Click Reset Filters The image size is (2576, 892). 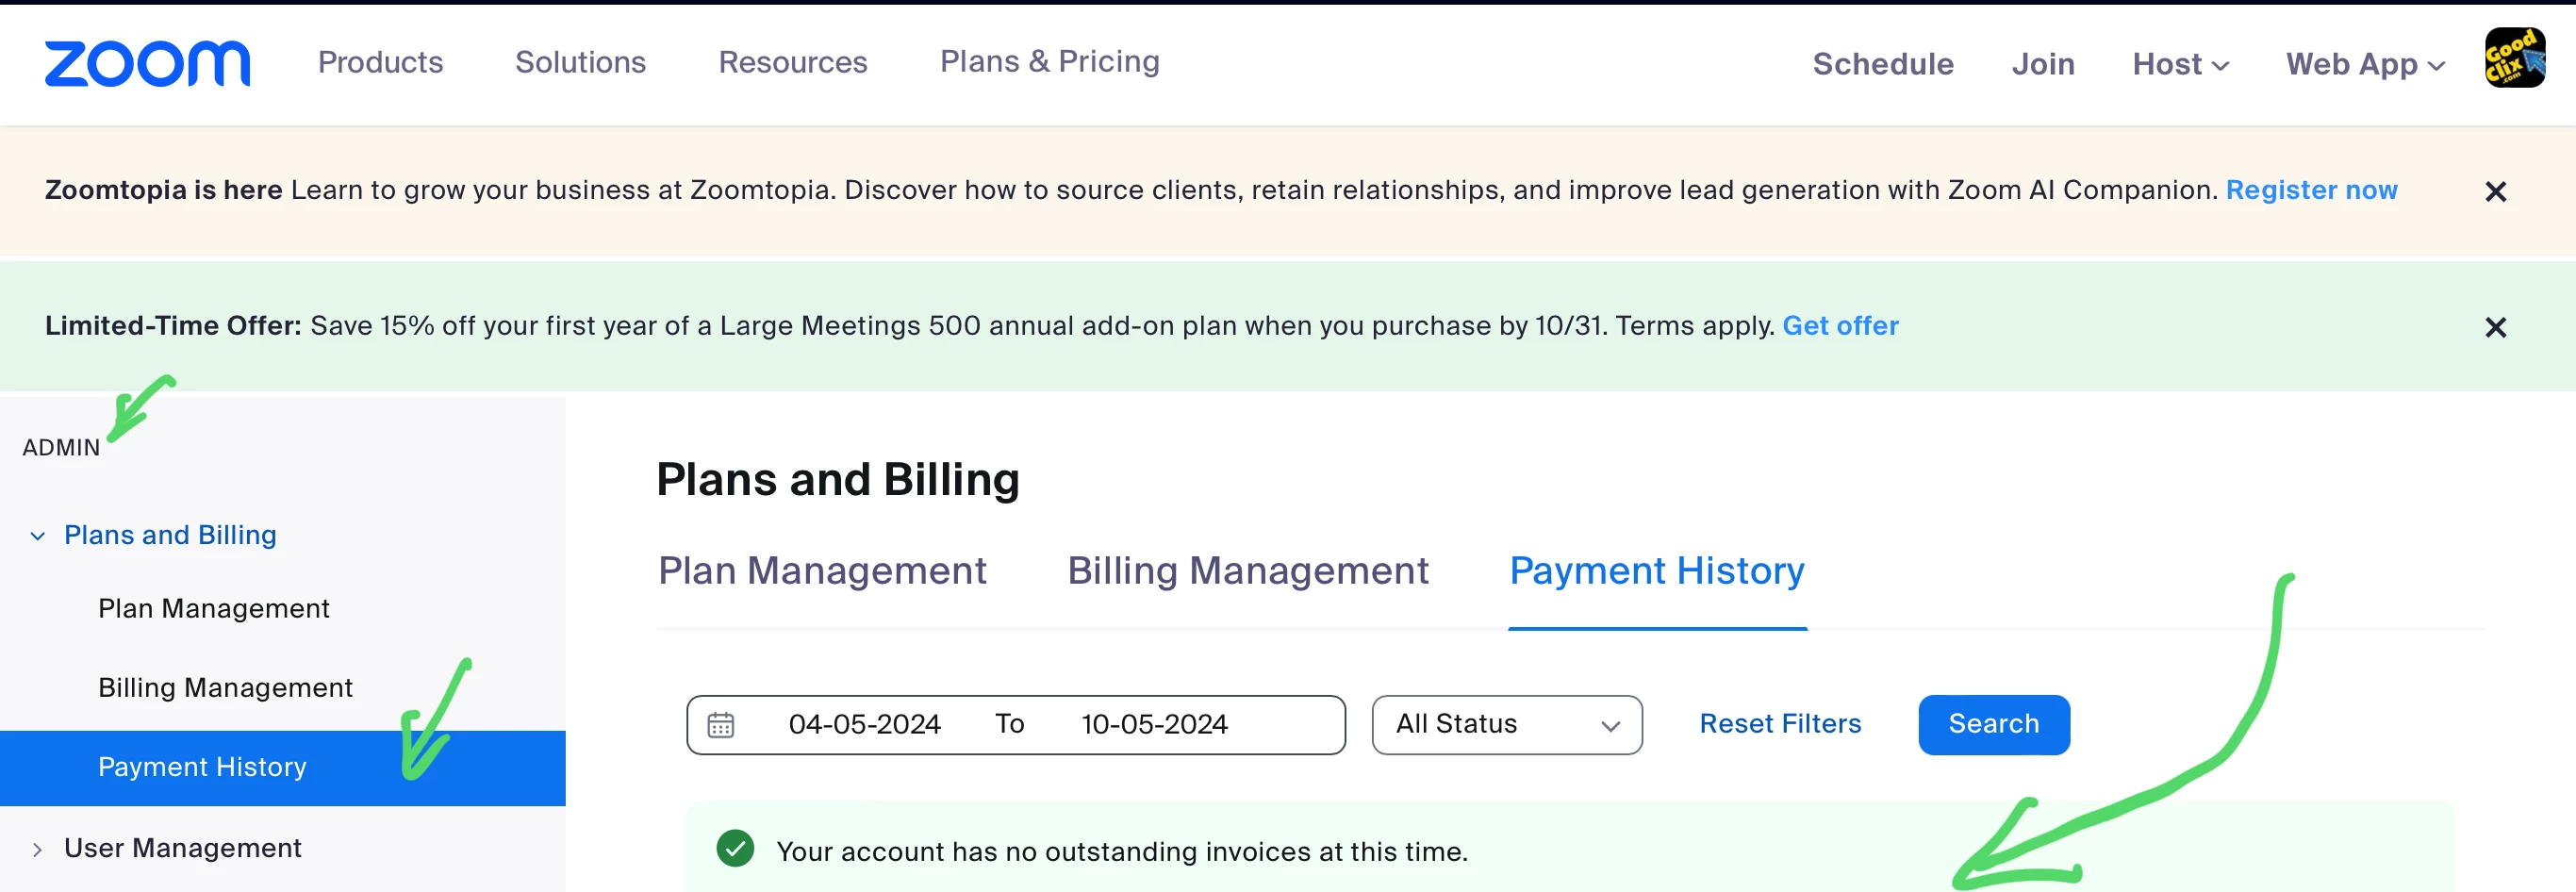(x=1779, y=724)
